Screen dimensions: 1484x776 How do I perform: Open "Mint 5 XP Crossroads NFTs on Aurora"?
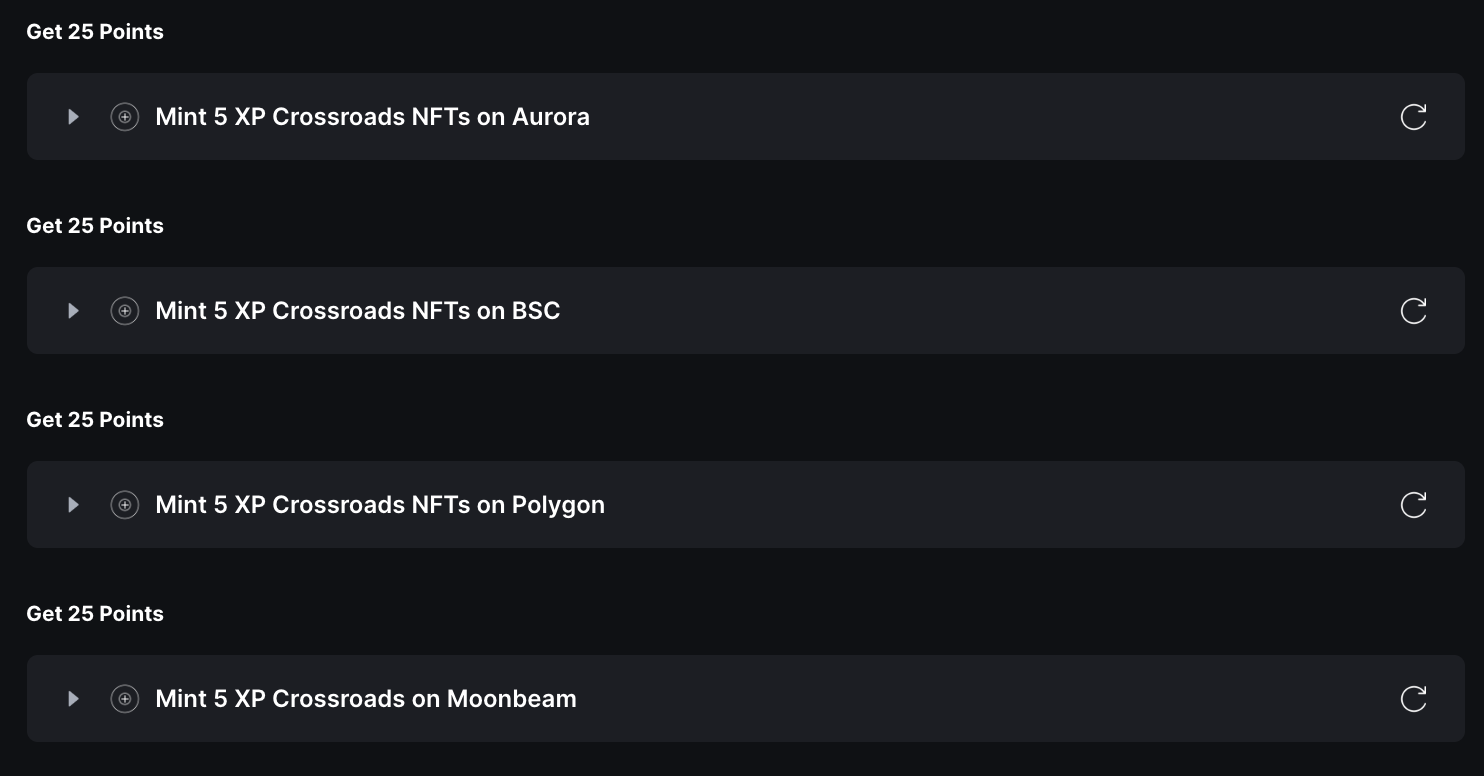tap(372, 117)
